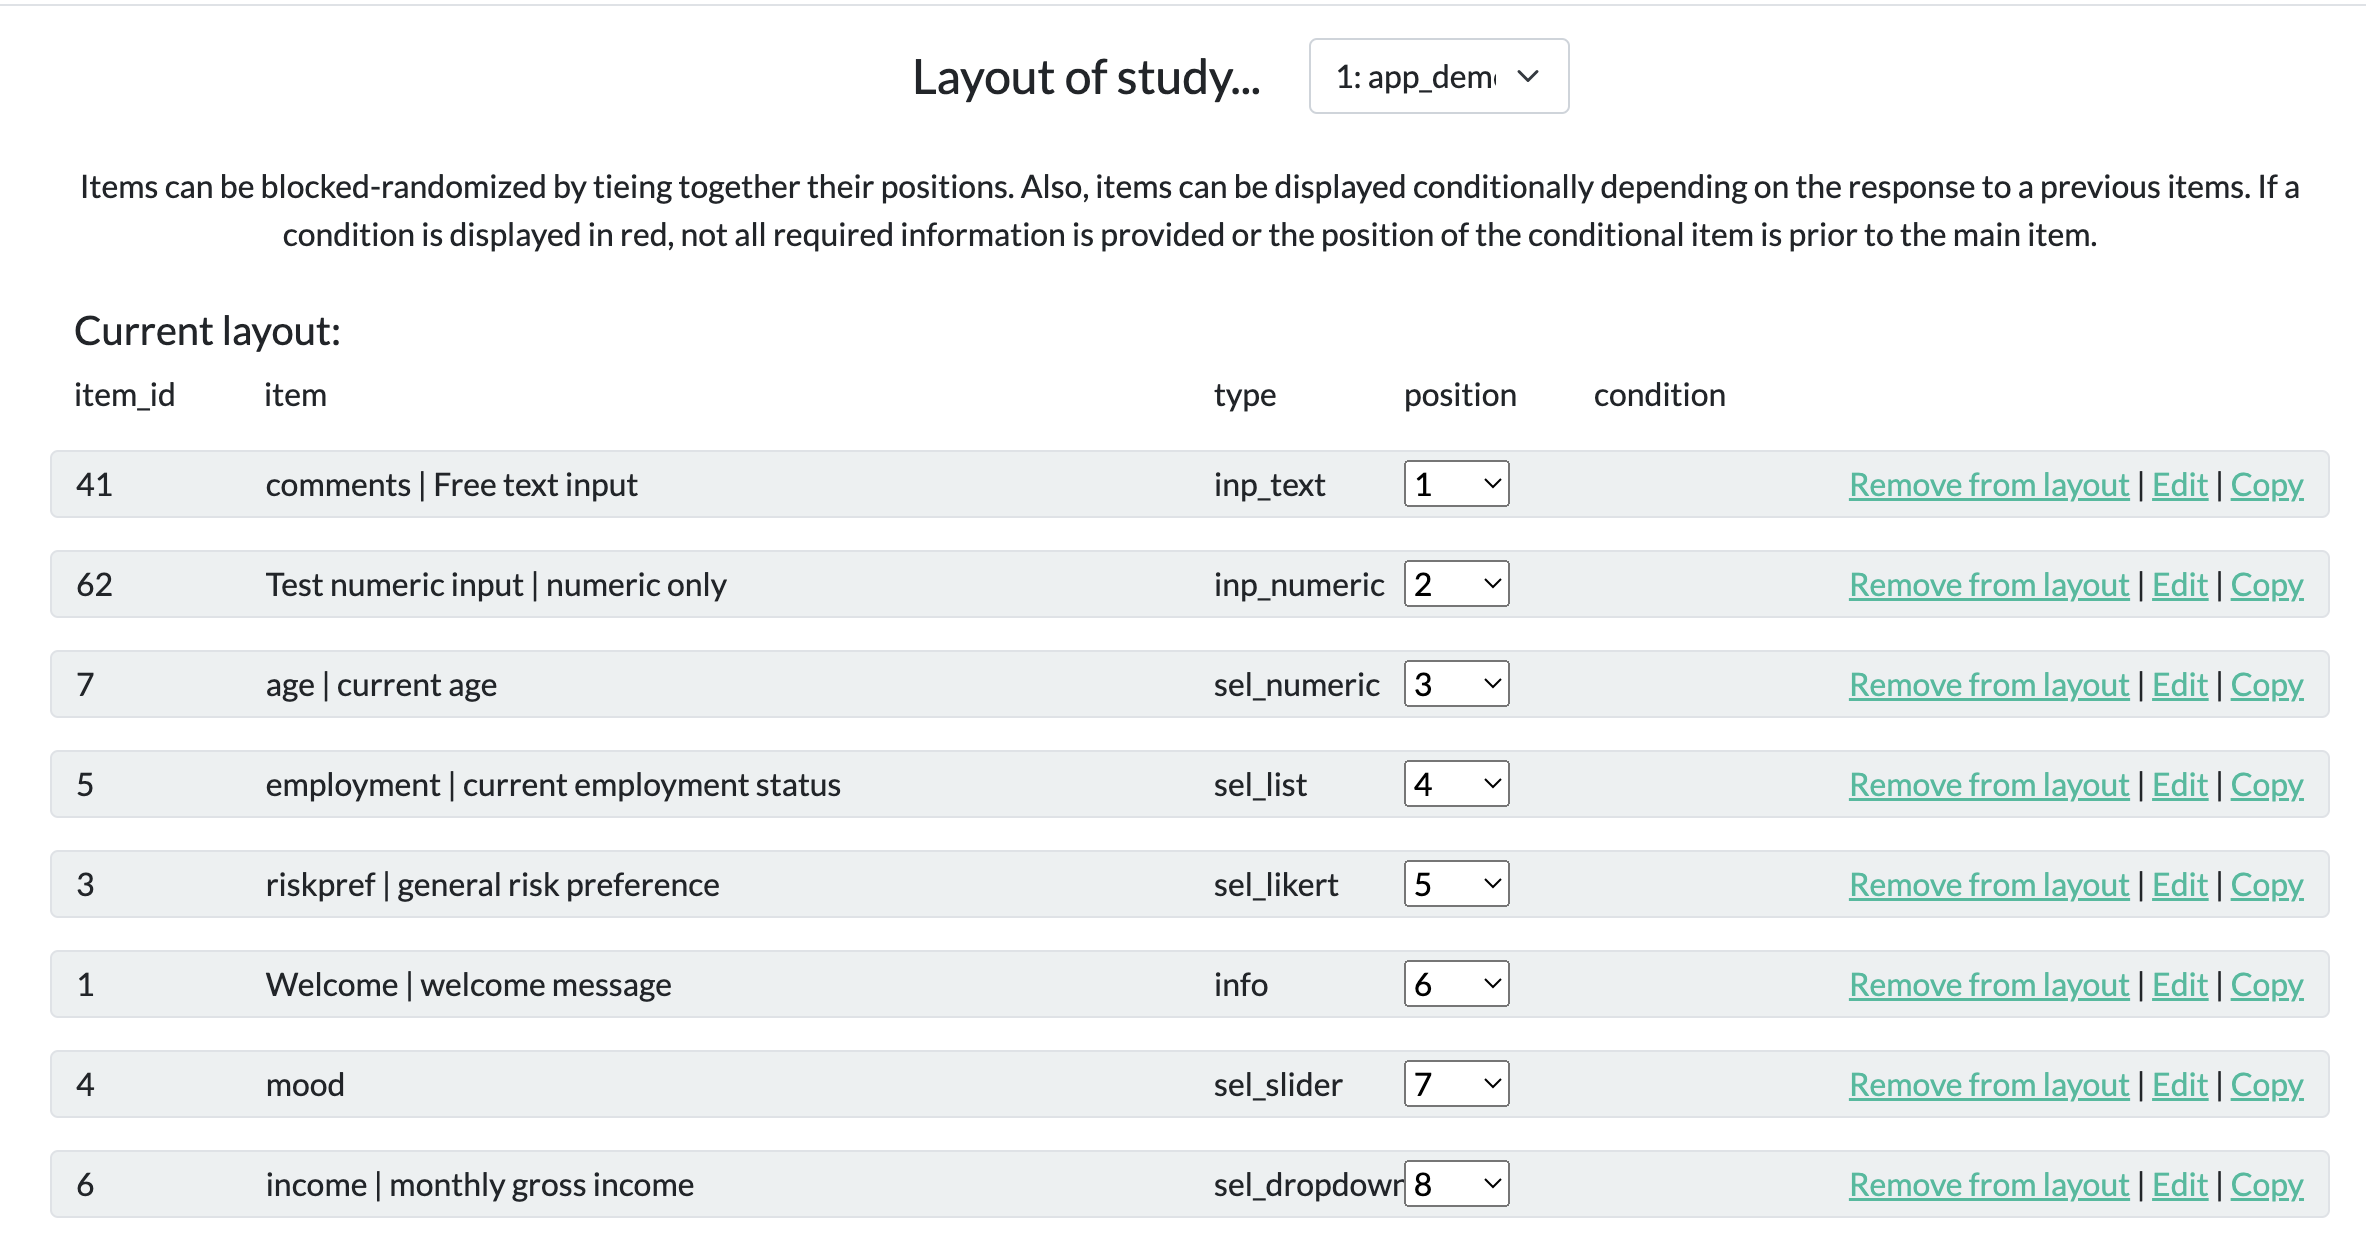Edit the Test numeric input item
This screenshot has width=2366, height=1254.
tap(2180, 585)
